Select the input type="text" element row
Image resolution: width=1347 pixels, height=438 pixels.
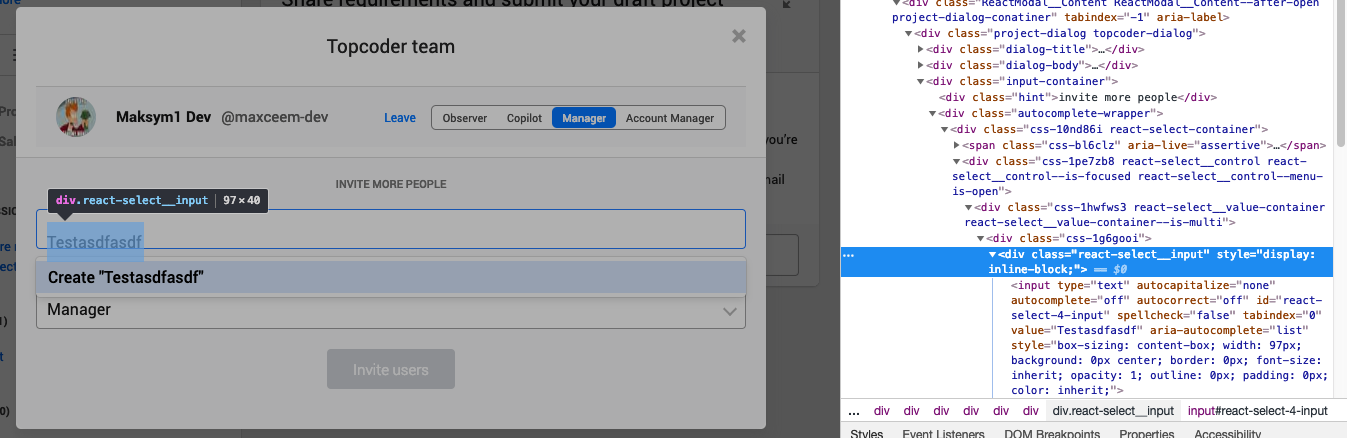pyautogui.click(x=1170, y=338)
